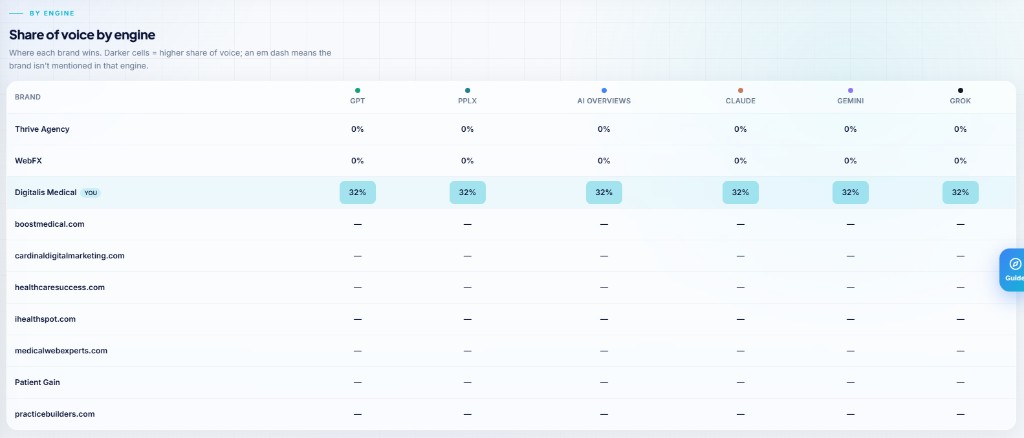Click the teal dot above PPLX

pos(468,91)
